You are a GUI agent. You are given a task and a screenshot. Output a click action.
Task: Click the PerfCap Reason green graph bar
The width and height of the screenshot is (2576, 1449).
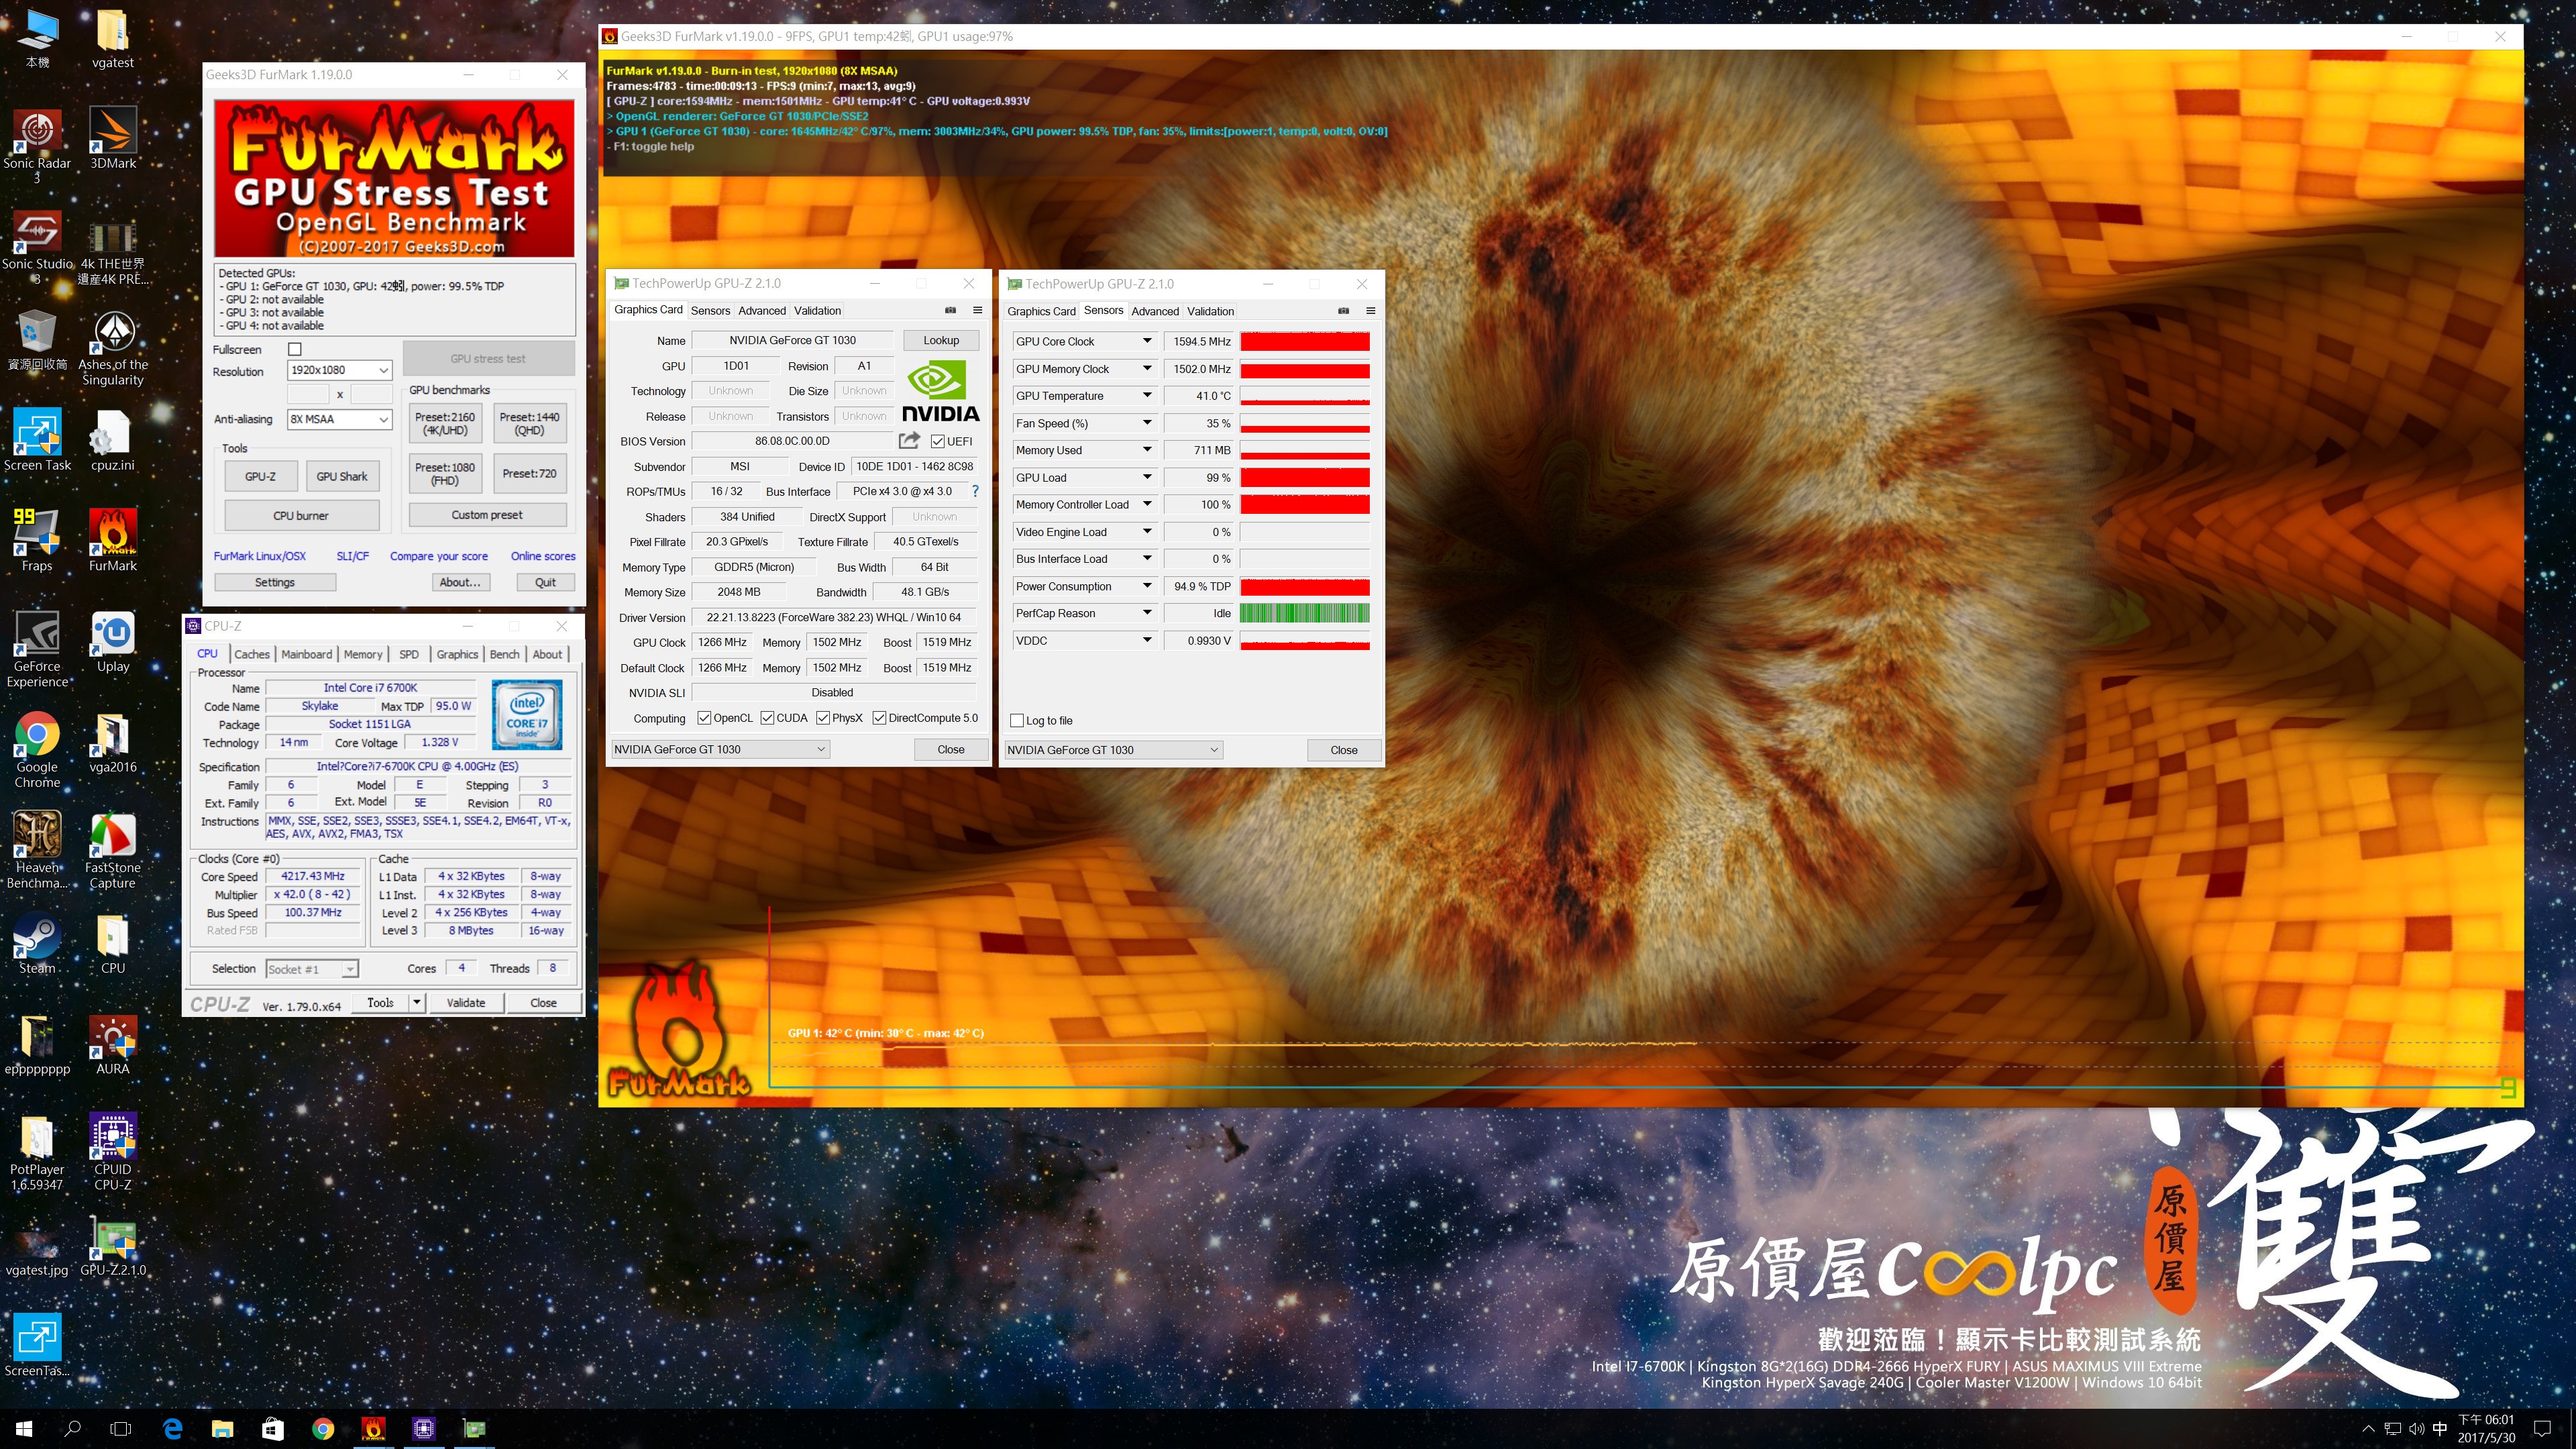point(1304,613)
